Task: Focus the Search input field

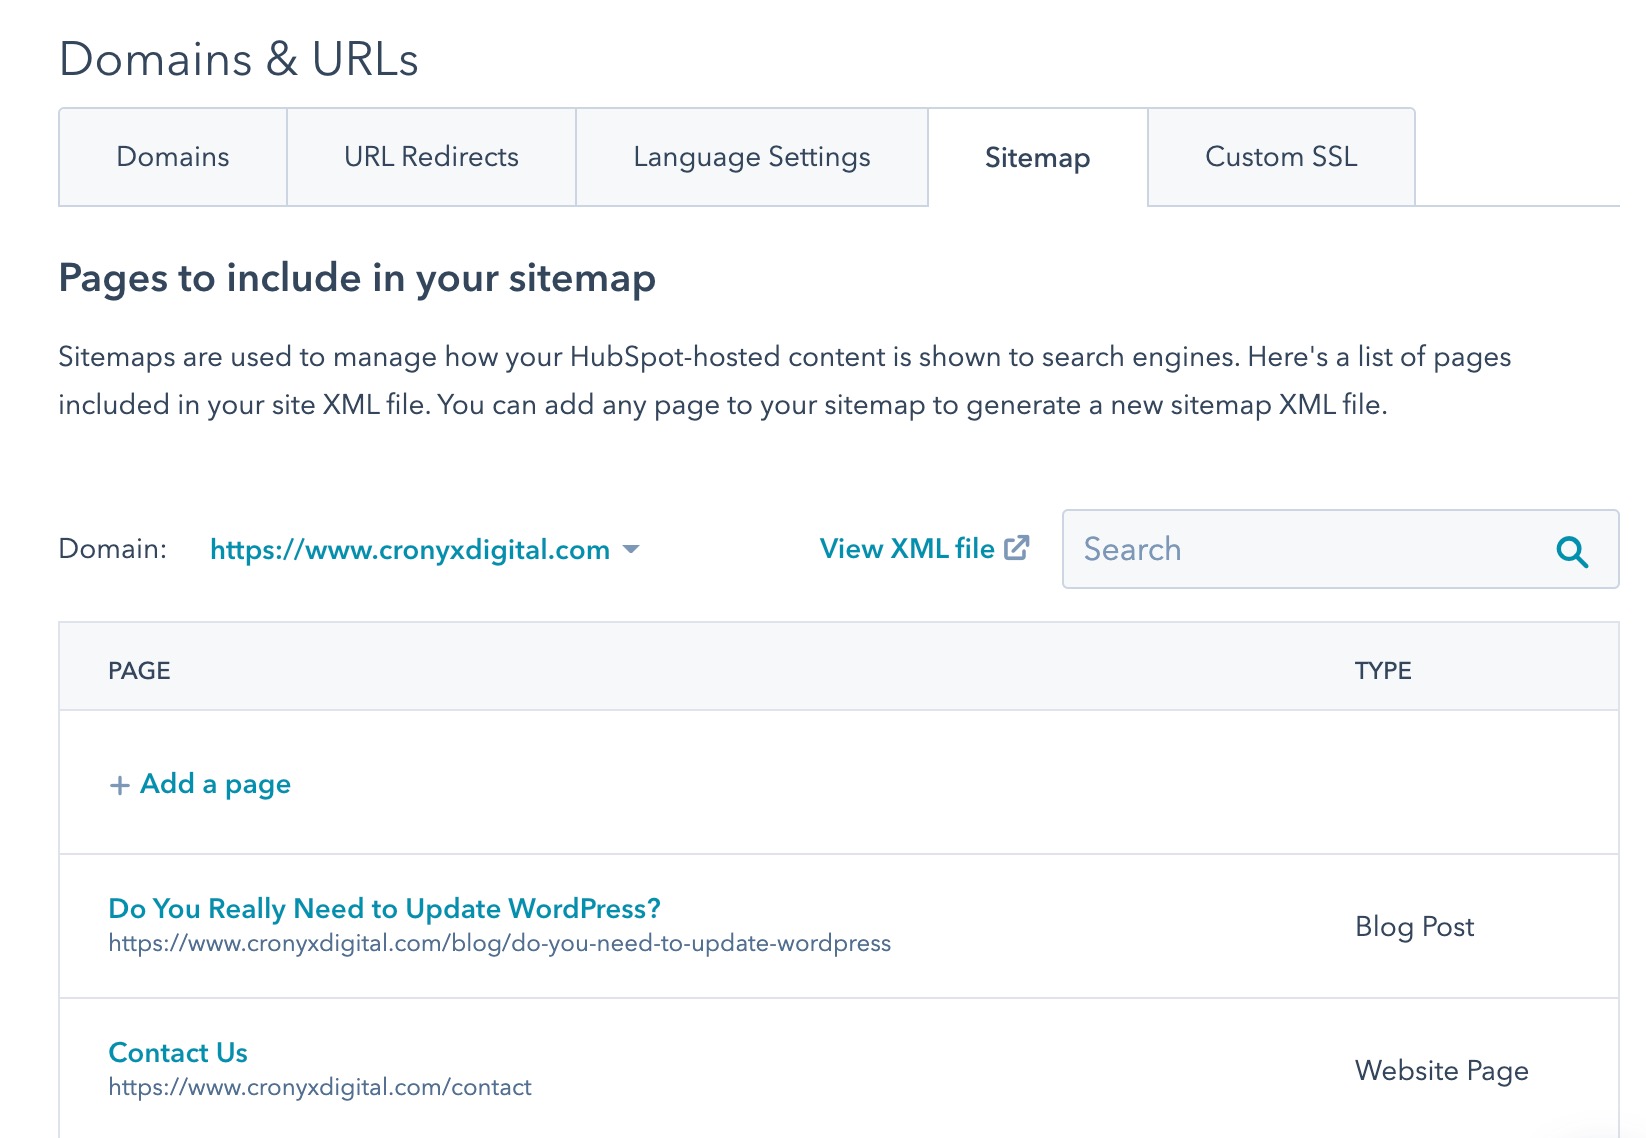Action: pos(1310,549)
